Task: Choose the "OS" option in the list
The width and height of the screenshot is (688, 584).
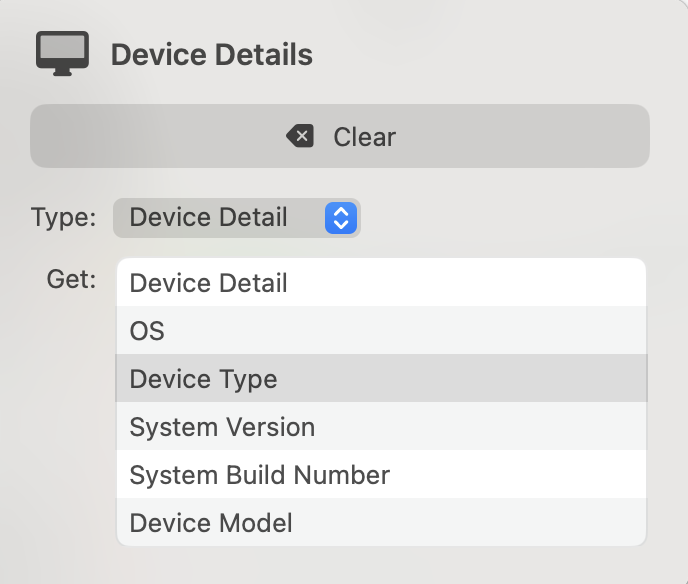Action: click(x=147, y=331)
